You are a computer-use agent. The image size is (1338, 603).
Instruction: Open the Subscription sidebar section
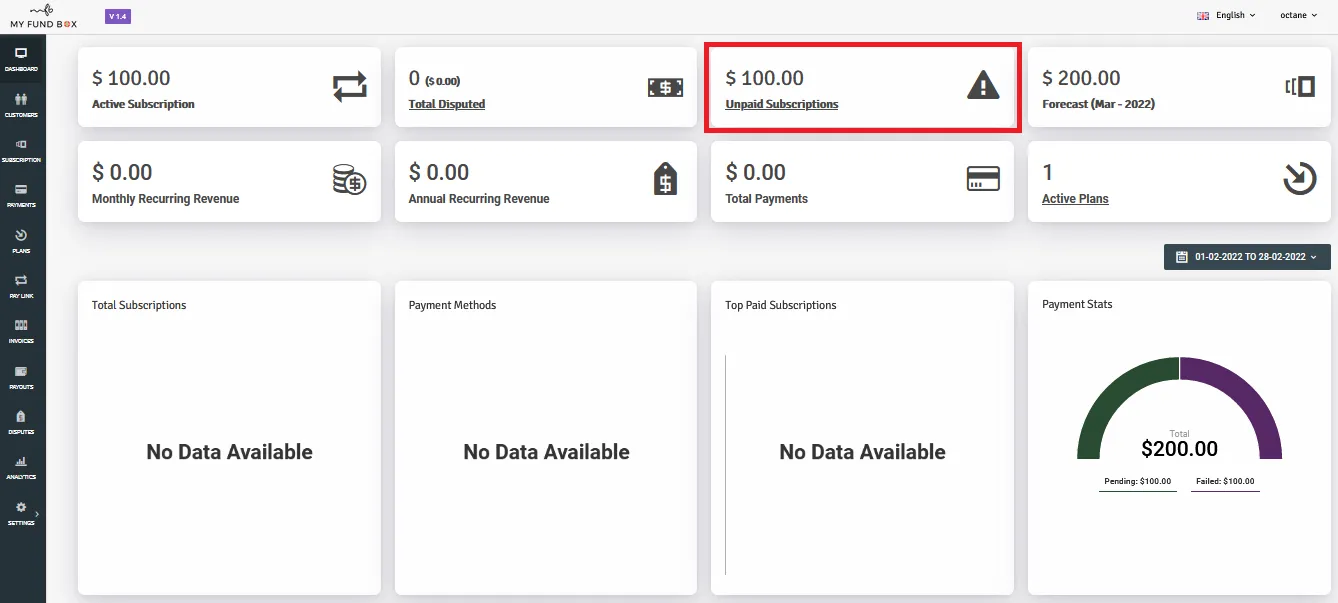point(21,150)
